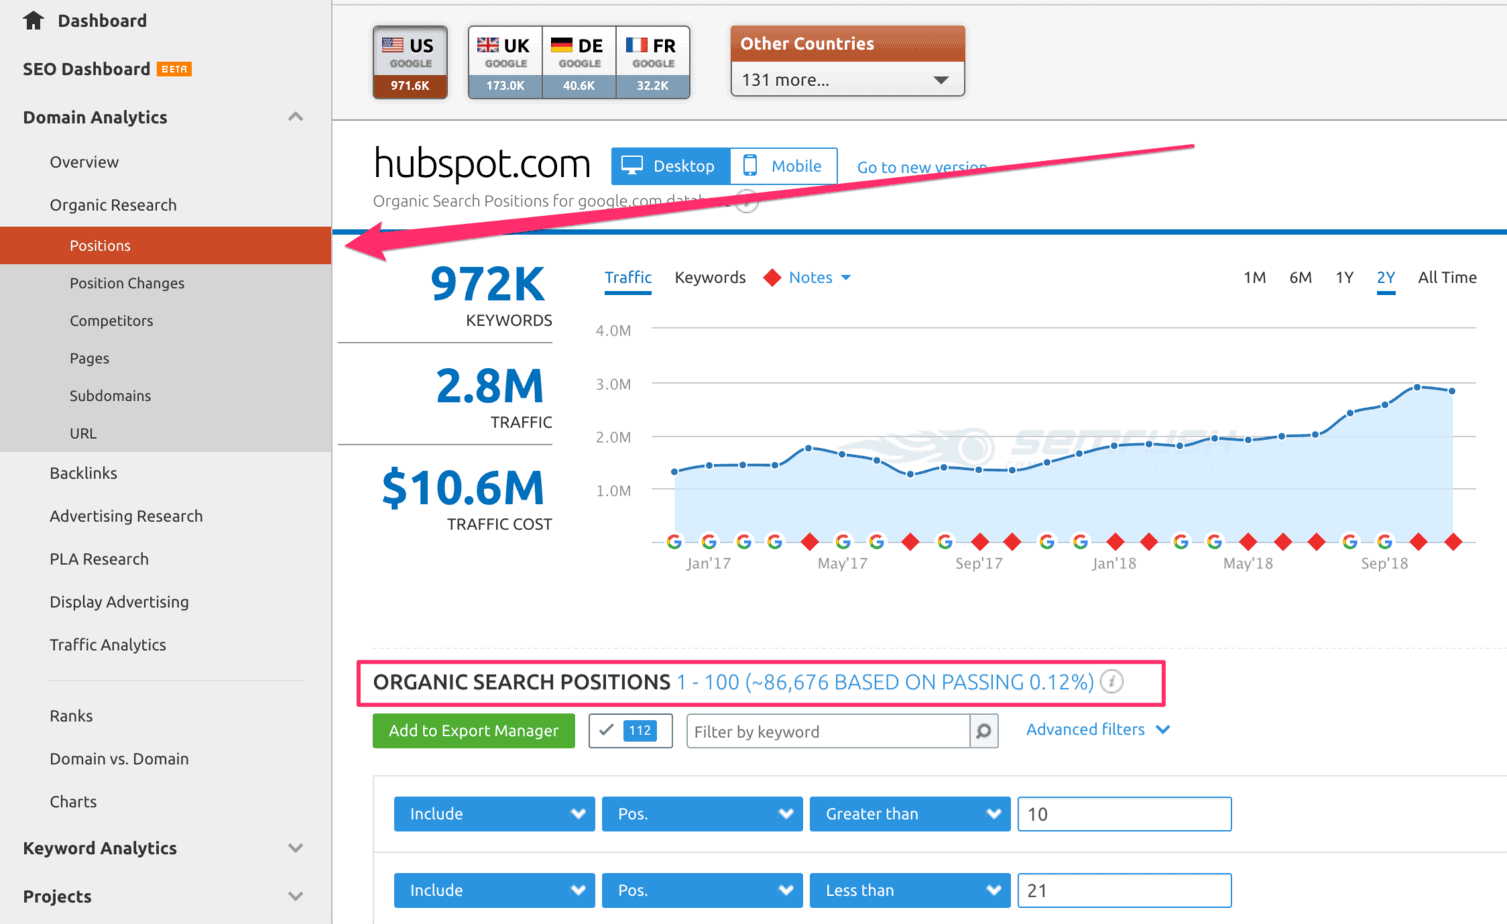Select the US Google database
The width and height of the screenshot is (1507, 924).
pyautogui.click(x=410, y=62)
